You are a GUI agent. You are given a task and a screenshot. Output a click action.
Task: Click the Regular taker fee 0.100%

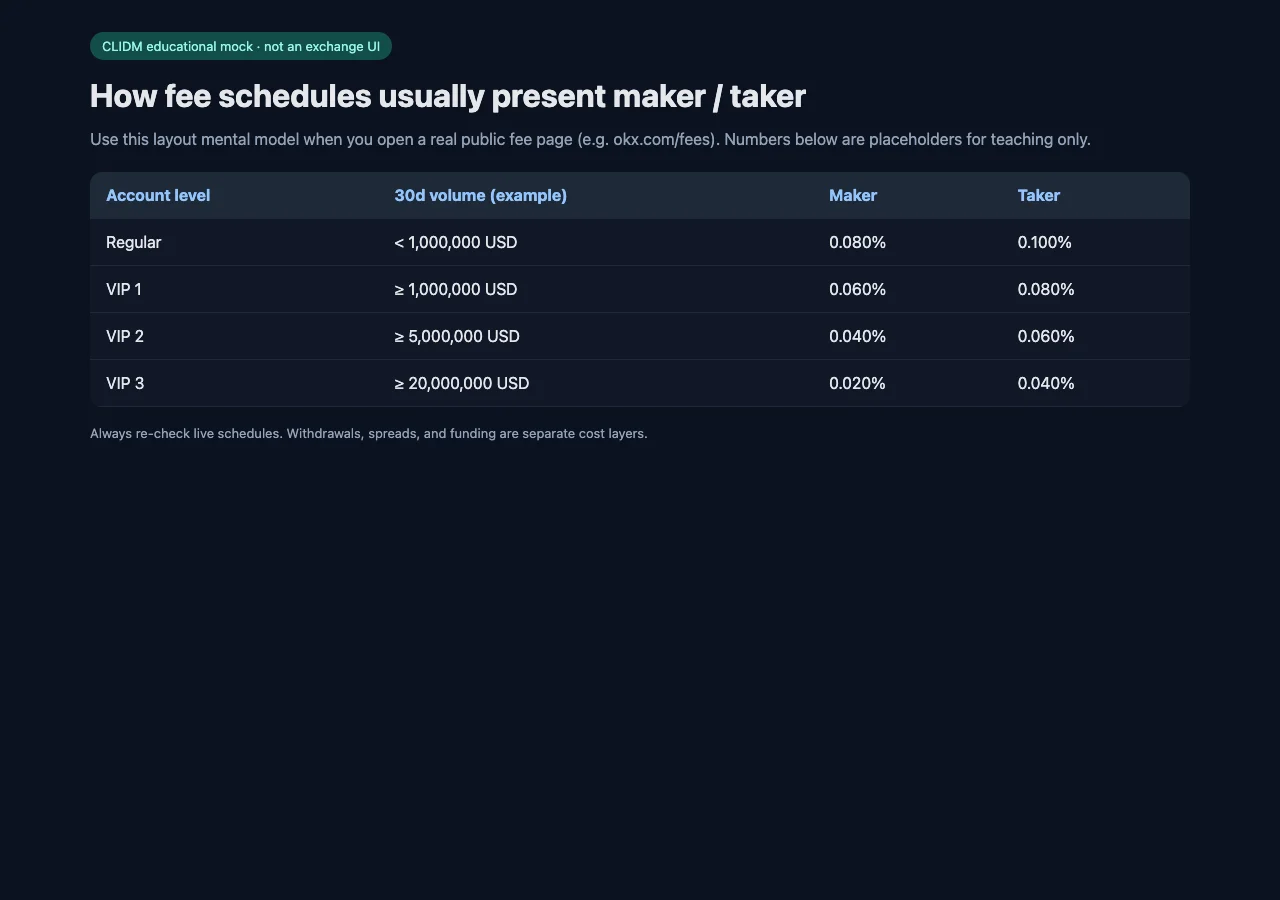coord(1044,242)
